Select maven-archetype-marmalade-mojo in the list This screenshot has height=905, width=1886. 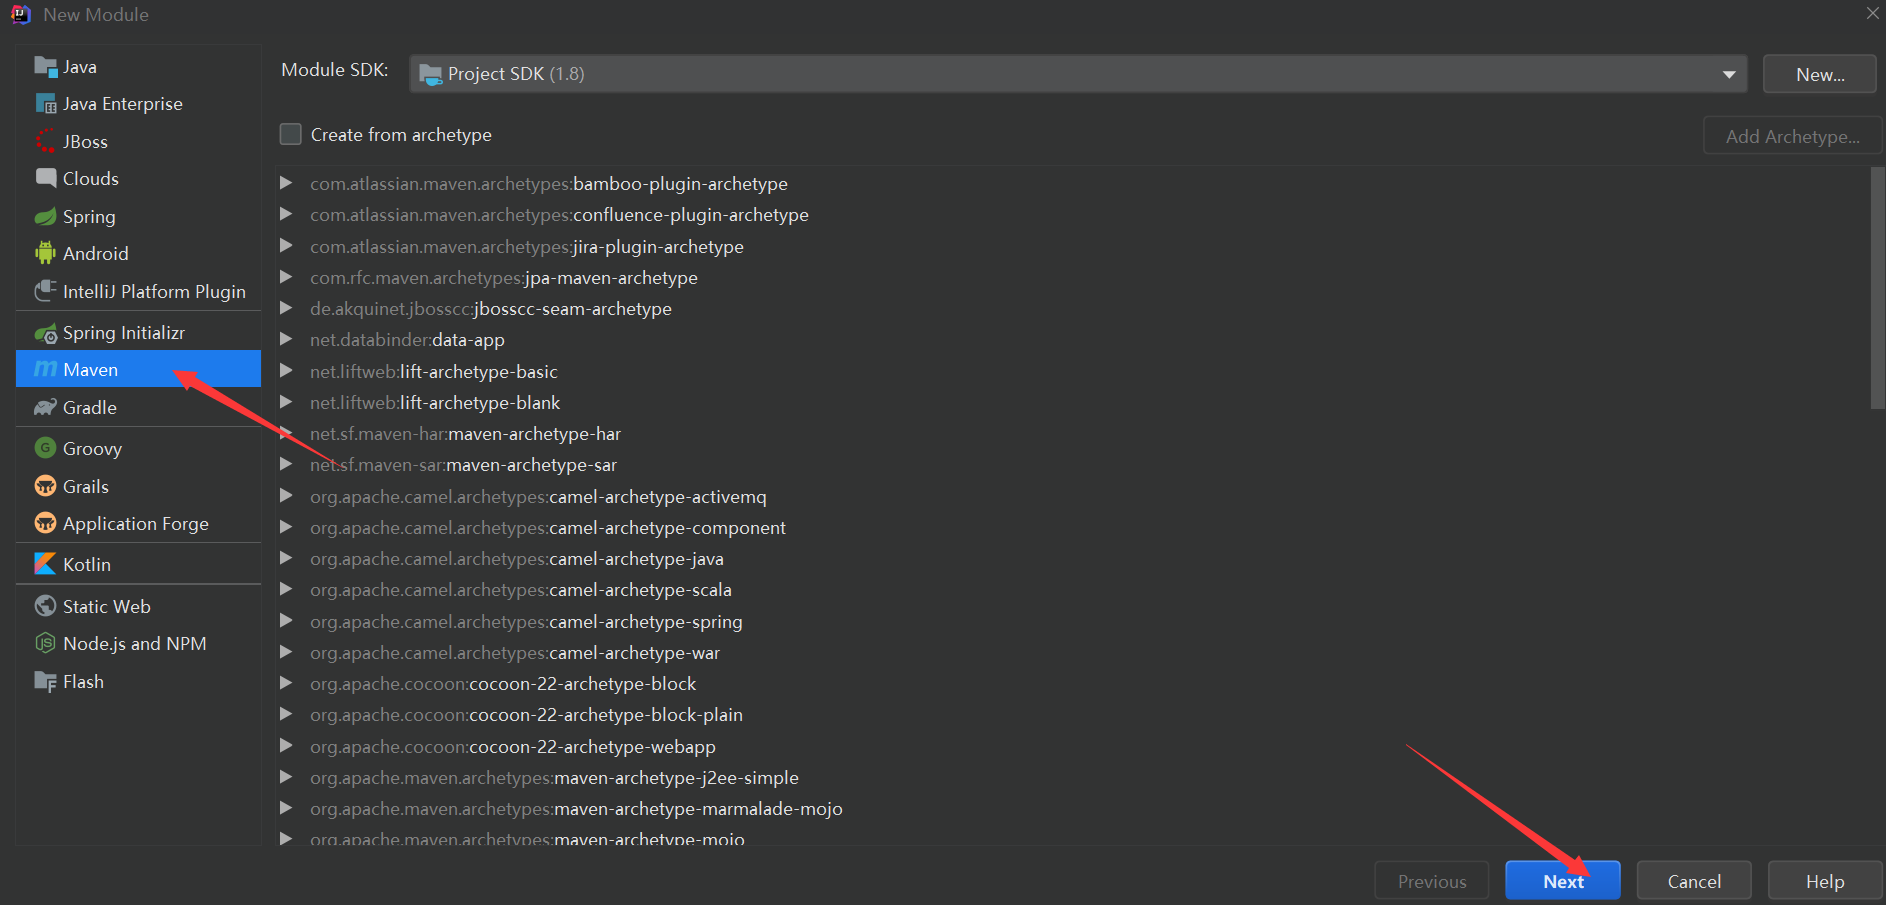tap(576, 808)
